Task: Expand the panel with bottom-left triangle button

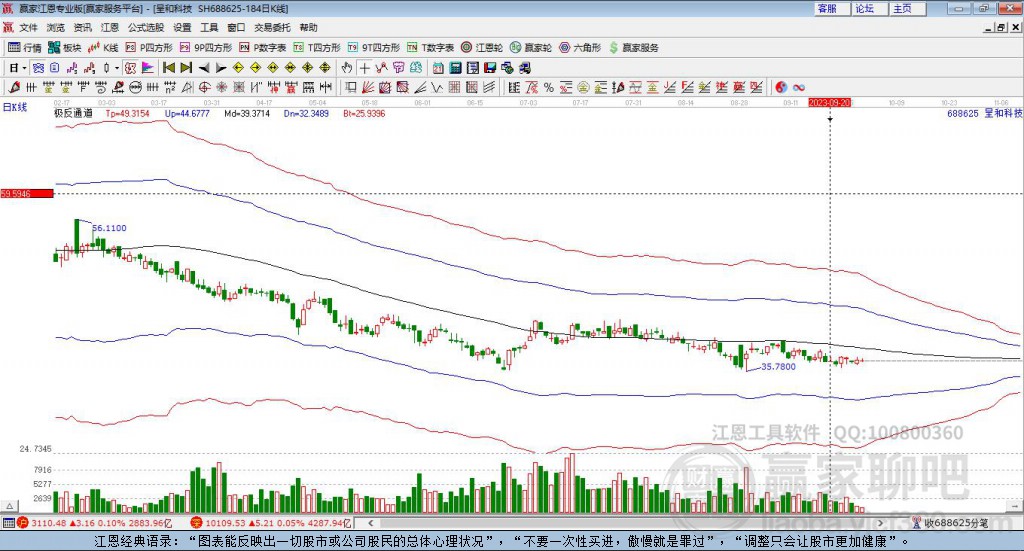Action: pos(9,507)
